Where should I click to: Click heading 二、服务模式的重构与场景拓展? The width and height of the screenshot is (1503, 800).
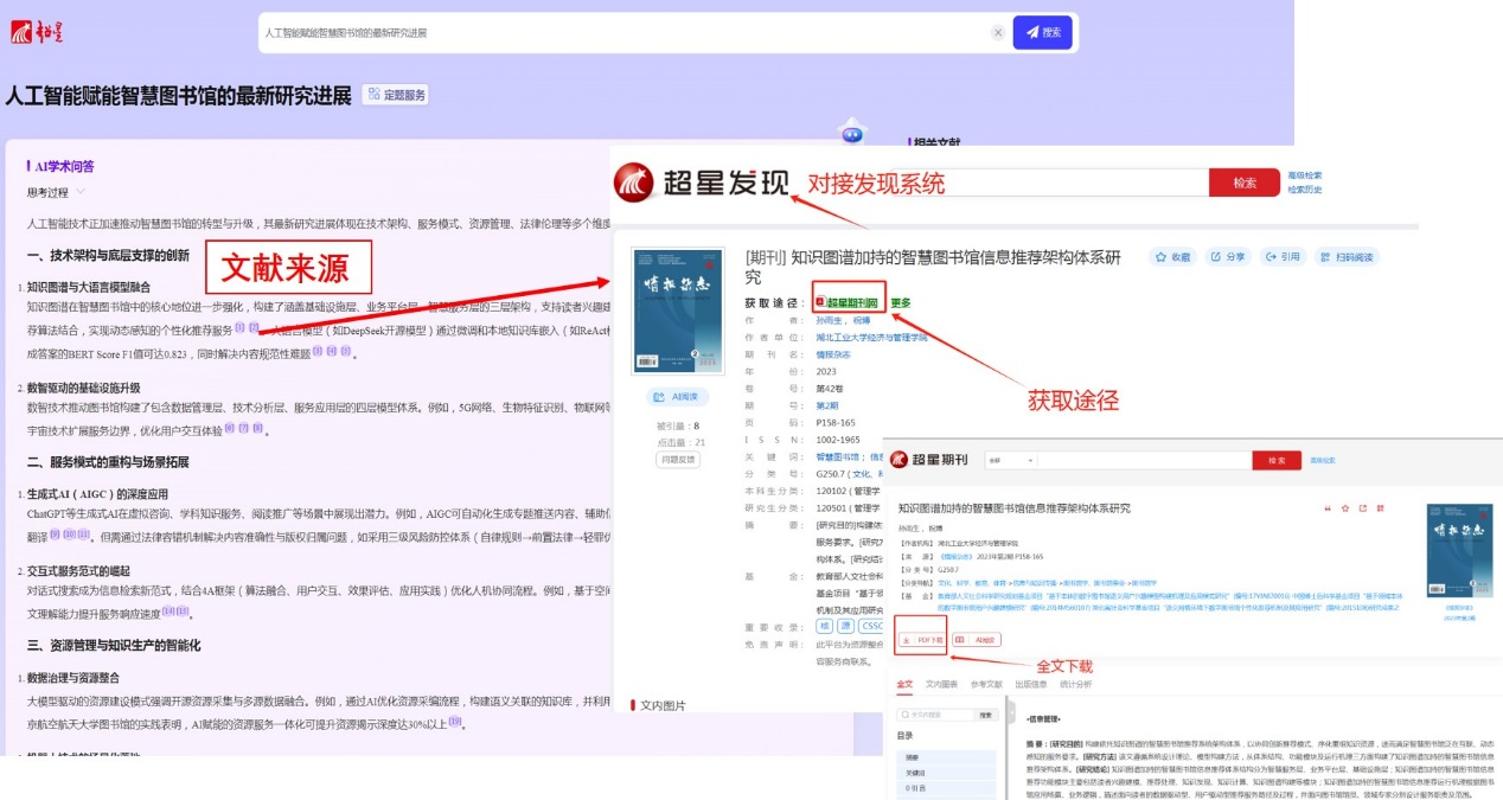click(x=108, y=463)
